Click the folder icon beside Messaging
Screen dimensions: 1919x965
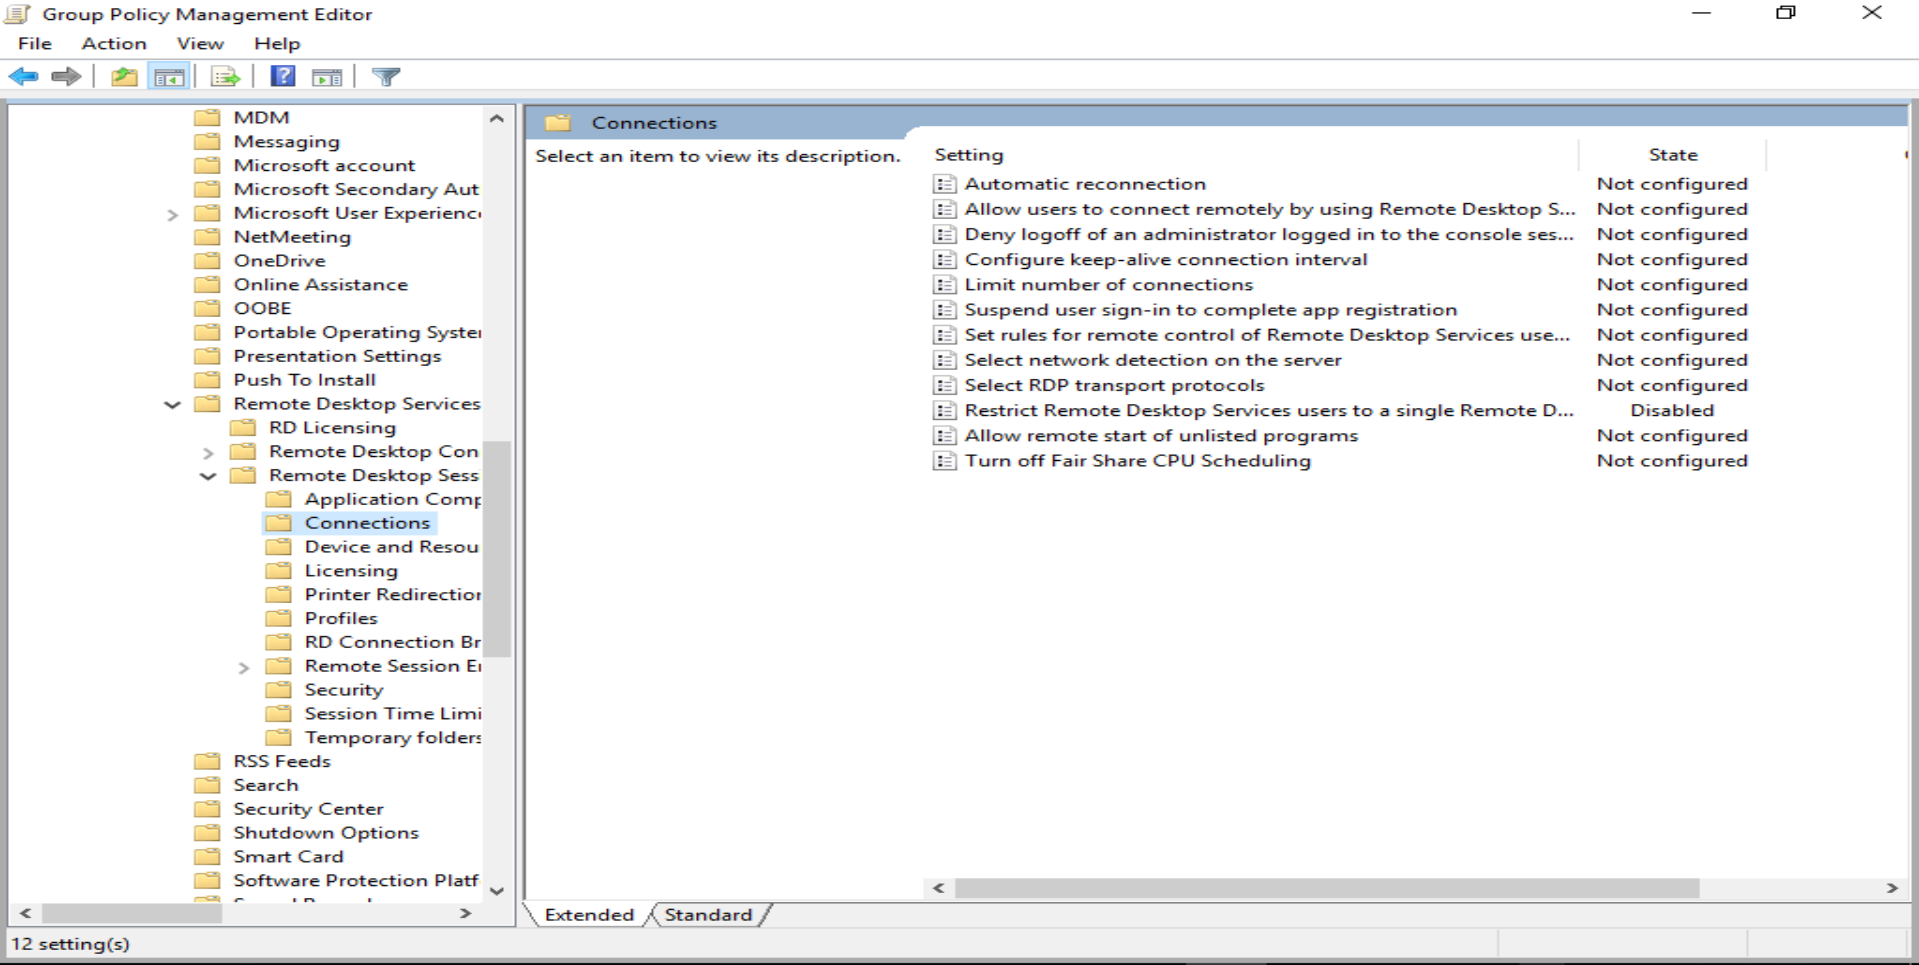coord(207,142)
